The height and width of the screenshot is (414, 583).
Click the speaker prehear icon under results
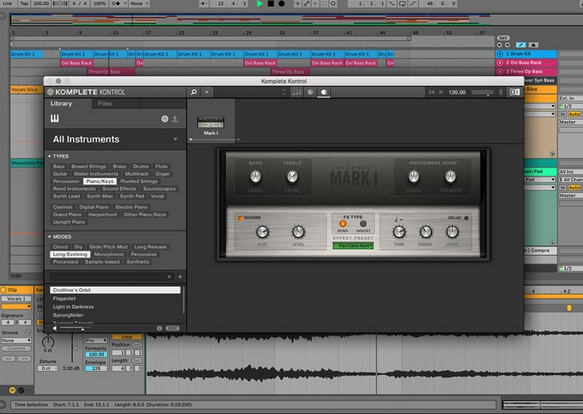[x=55, y=328]
